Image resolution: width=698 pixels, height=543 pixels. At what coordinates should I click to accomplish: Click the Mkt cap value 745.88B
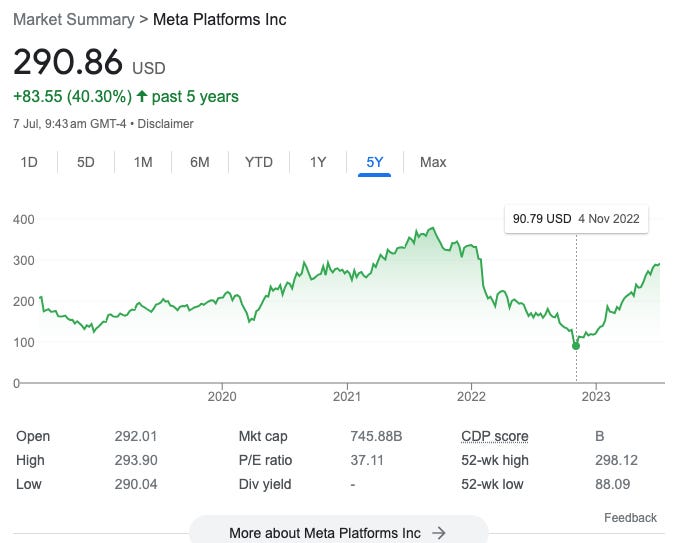[x=376, y=436]
